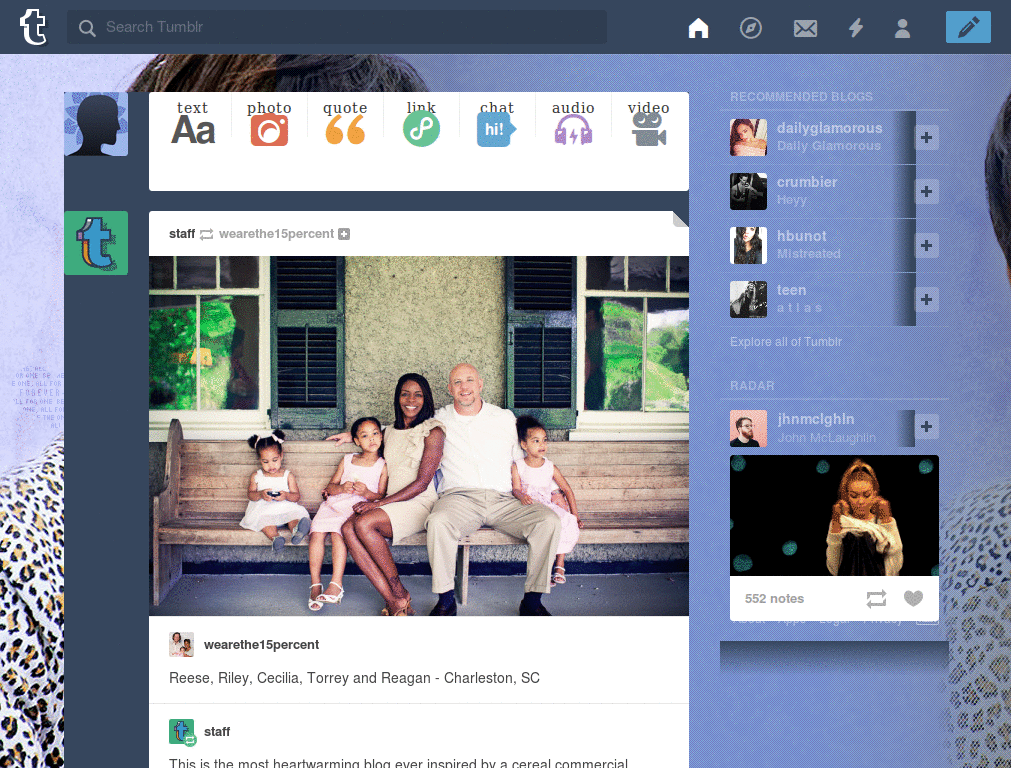Click the wearethe15percent small avatar below photo

(x=181, y=645)
